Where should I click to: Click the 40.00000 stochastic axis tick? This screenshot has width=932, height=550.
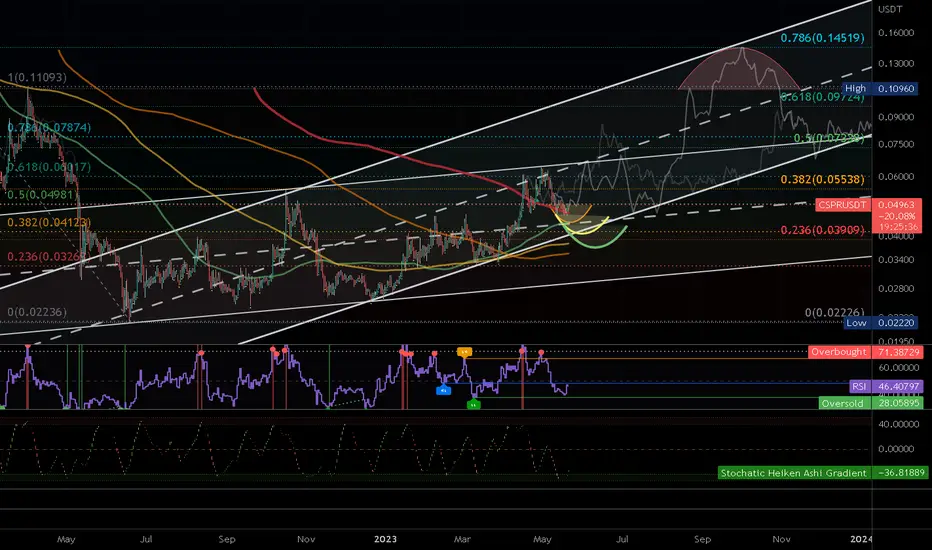point(899,425)
